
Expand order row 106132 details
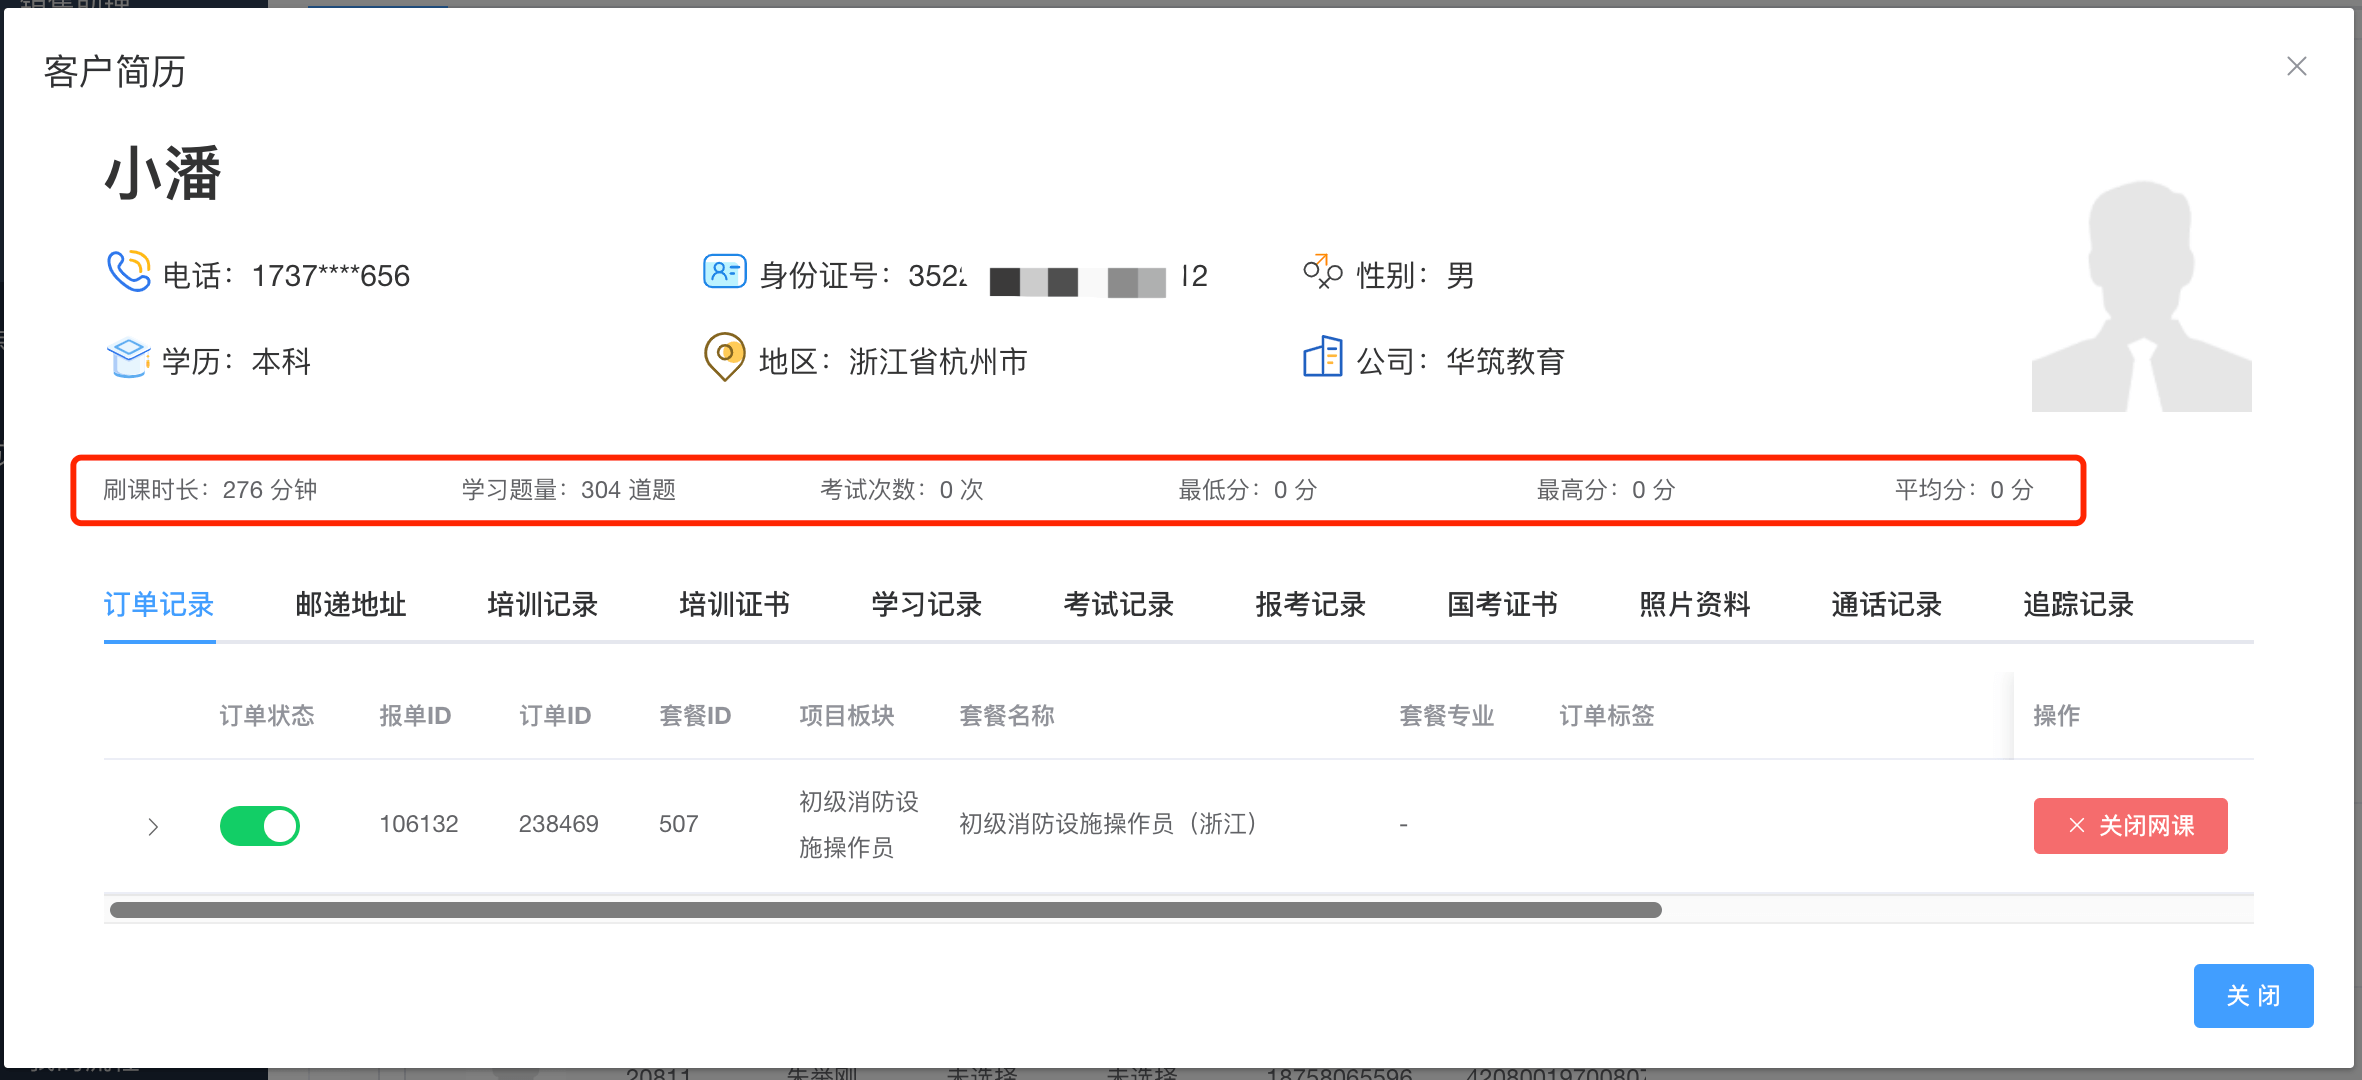click(153, 827)
